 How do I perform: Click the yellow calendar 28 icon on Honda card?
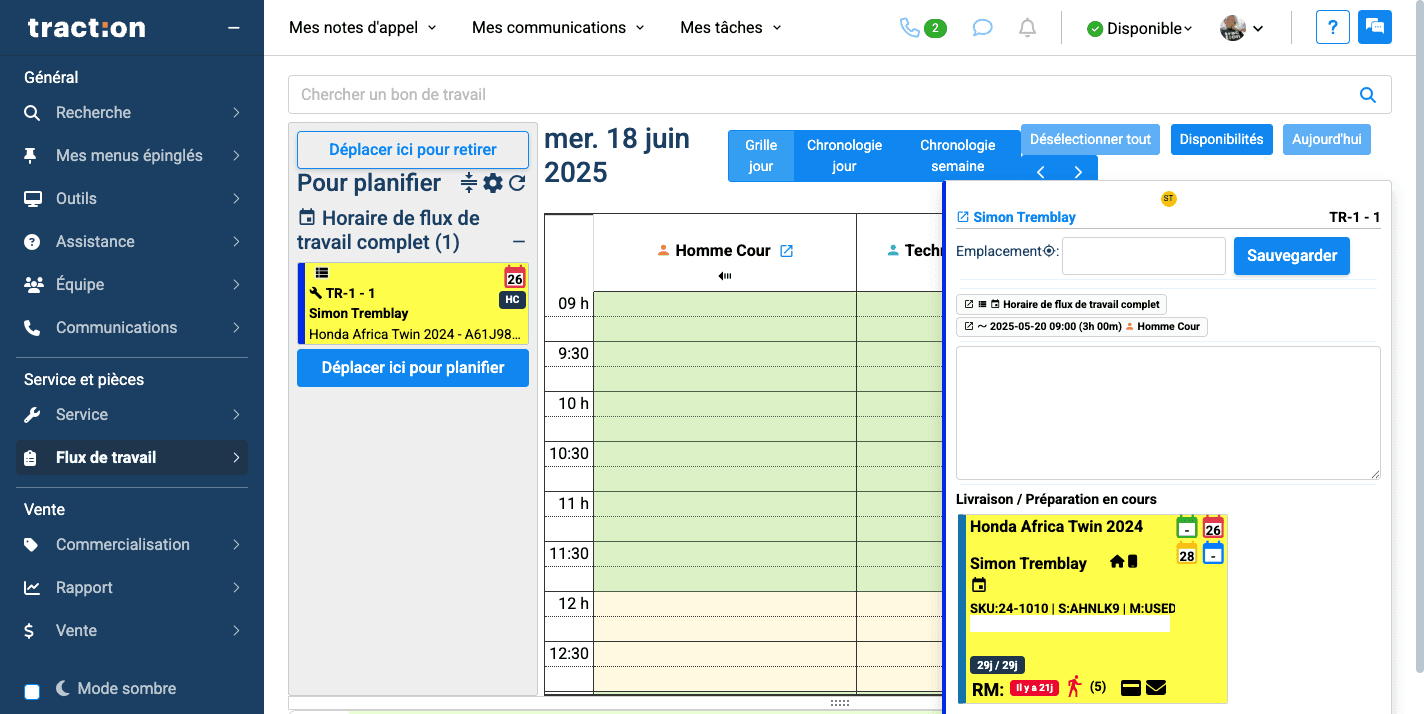click(1187, 553)
